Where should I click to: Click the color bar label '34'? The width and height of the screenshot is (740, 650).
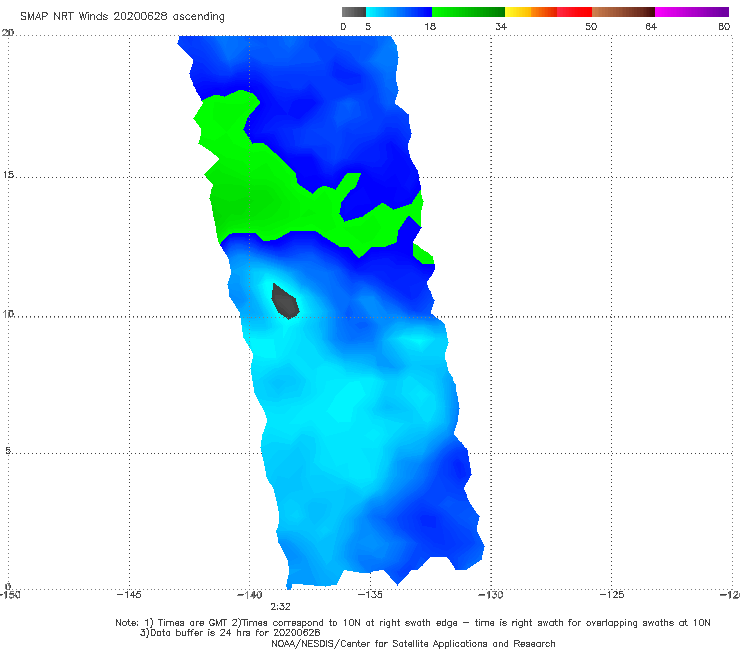pos(501,26)
